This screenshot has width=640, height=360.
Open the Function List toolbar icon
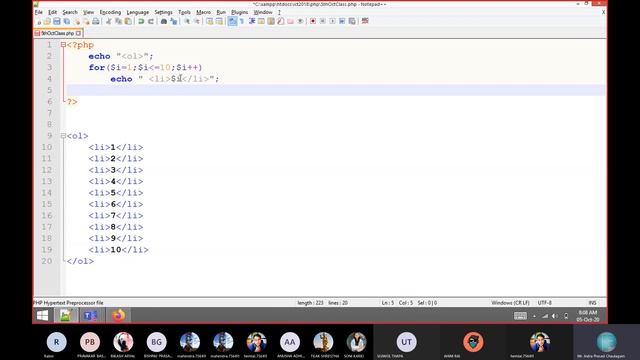point(281,21)
